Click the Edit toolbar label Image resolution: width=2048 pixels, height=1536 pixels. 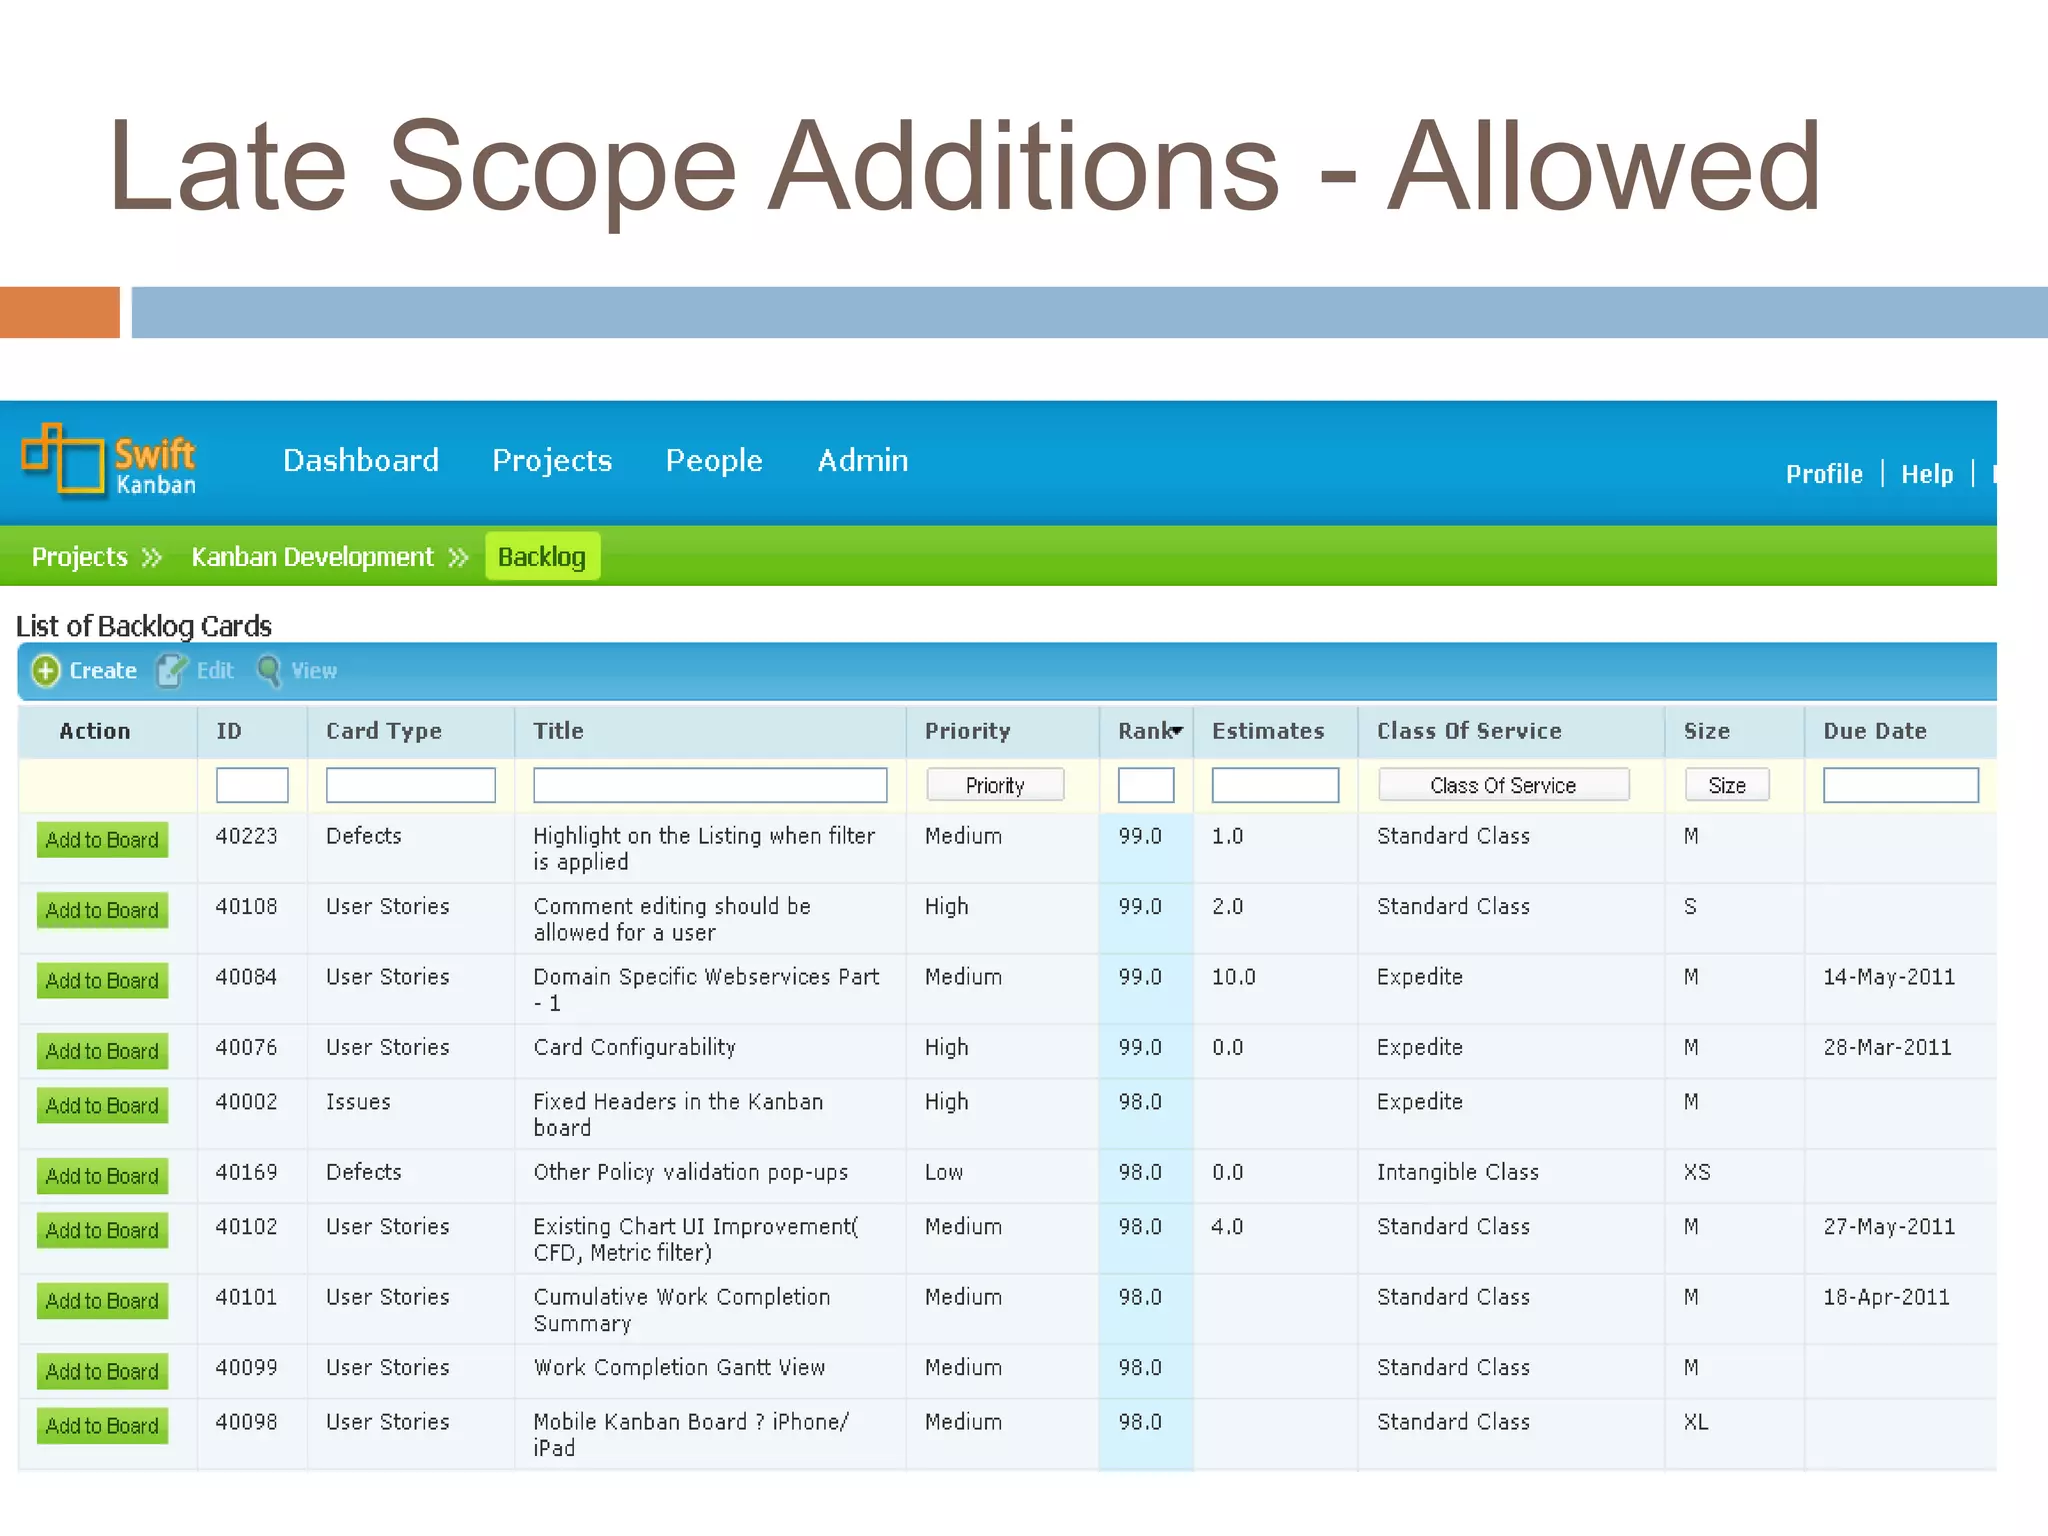tap(215, 671)
